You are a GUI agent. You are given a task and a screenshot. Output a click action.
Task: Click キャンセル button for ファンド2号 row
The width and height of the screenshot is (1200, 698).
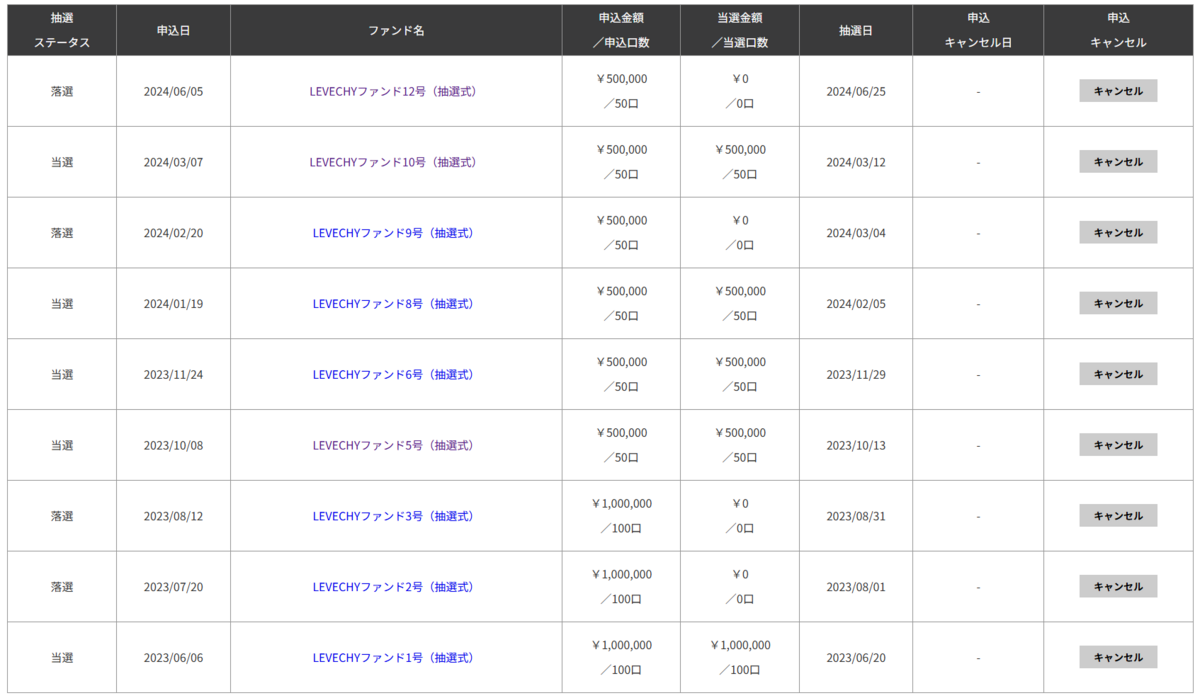pos(1118,587)
